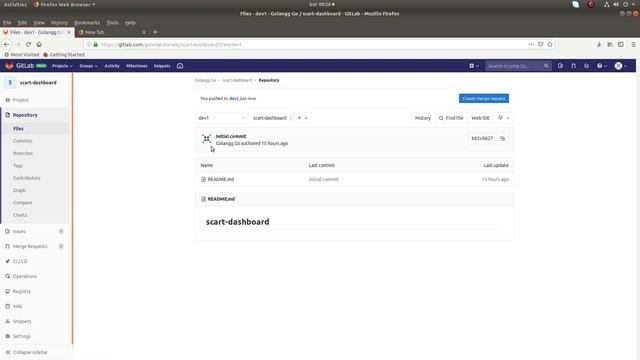Click commit SHA b92c6627
The height and width of the screenshot is (360, 640).
[482, 138]
